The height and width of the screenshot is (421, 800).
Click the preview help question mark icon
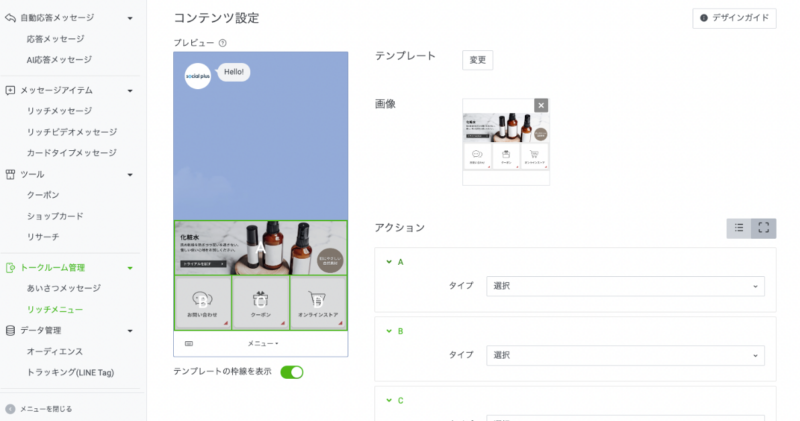pos(222,43)
